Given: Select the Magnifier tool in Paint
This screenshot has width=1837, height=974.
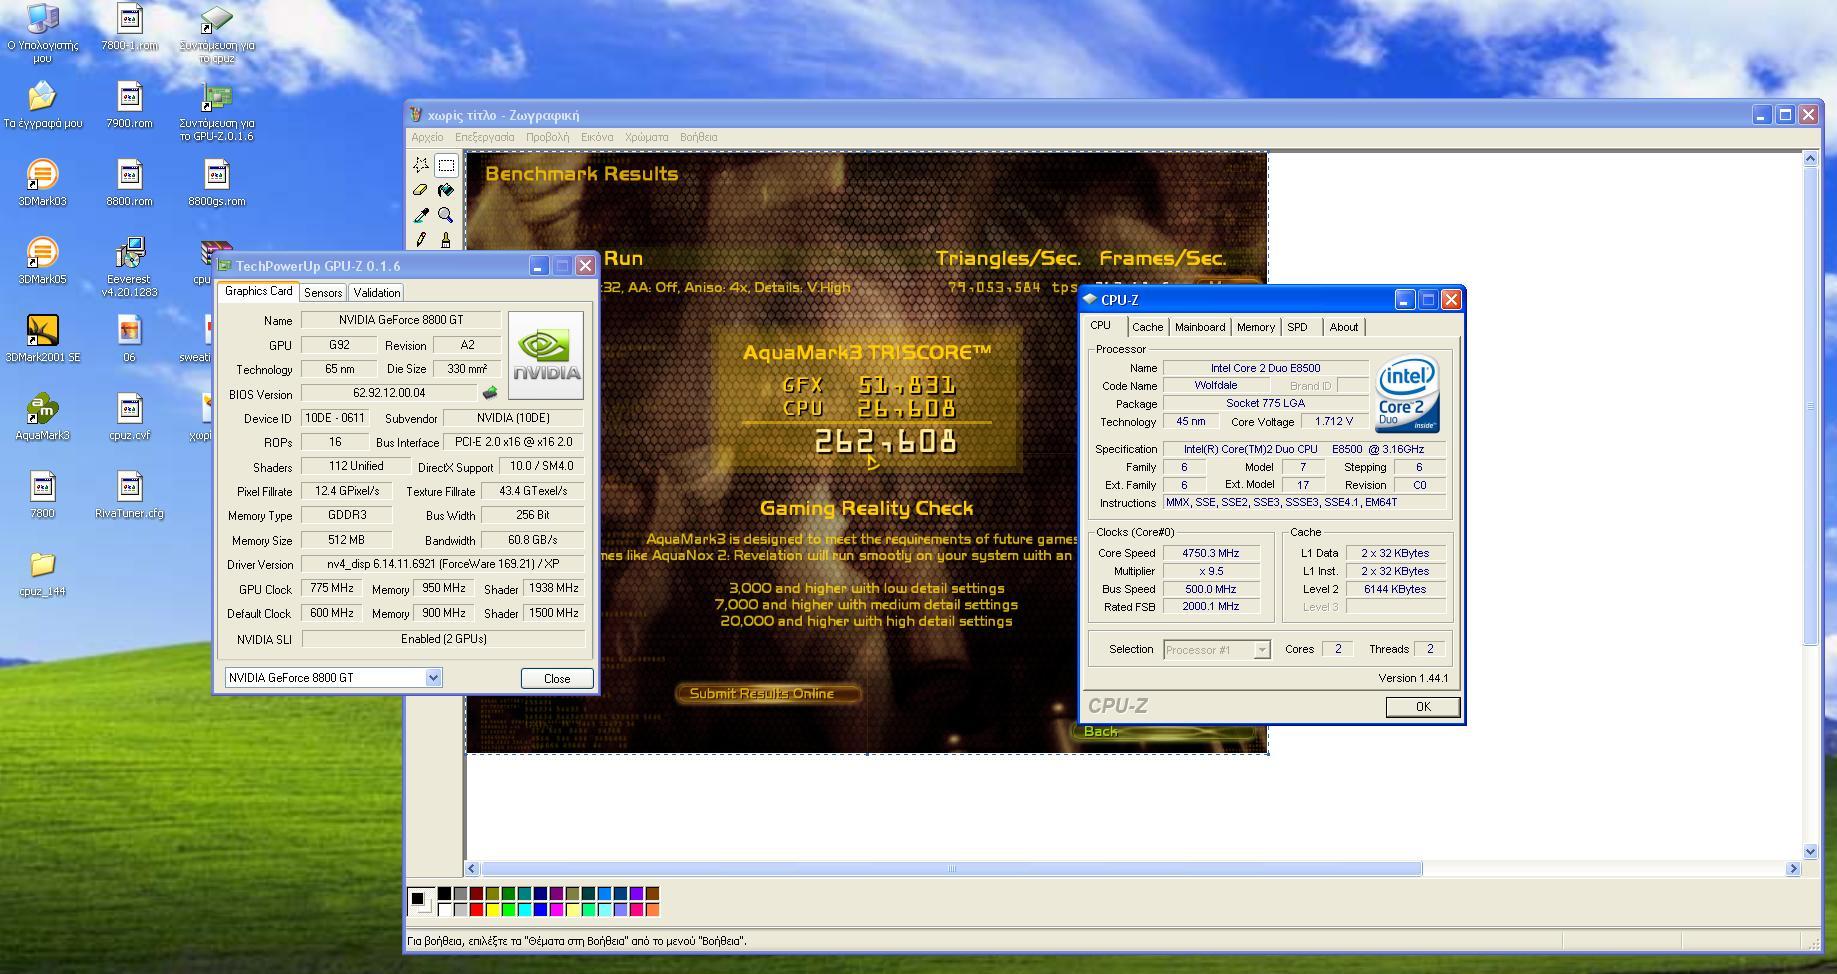Looking at the screenshot, I should coord(446,215).
